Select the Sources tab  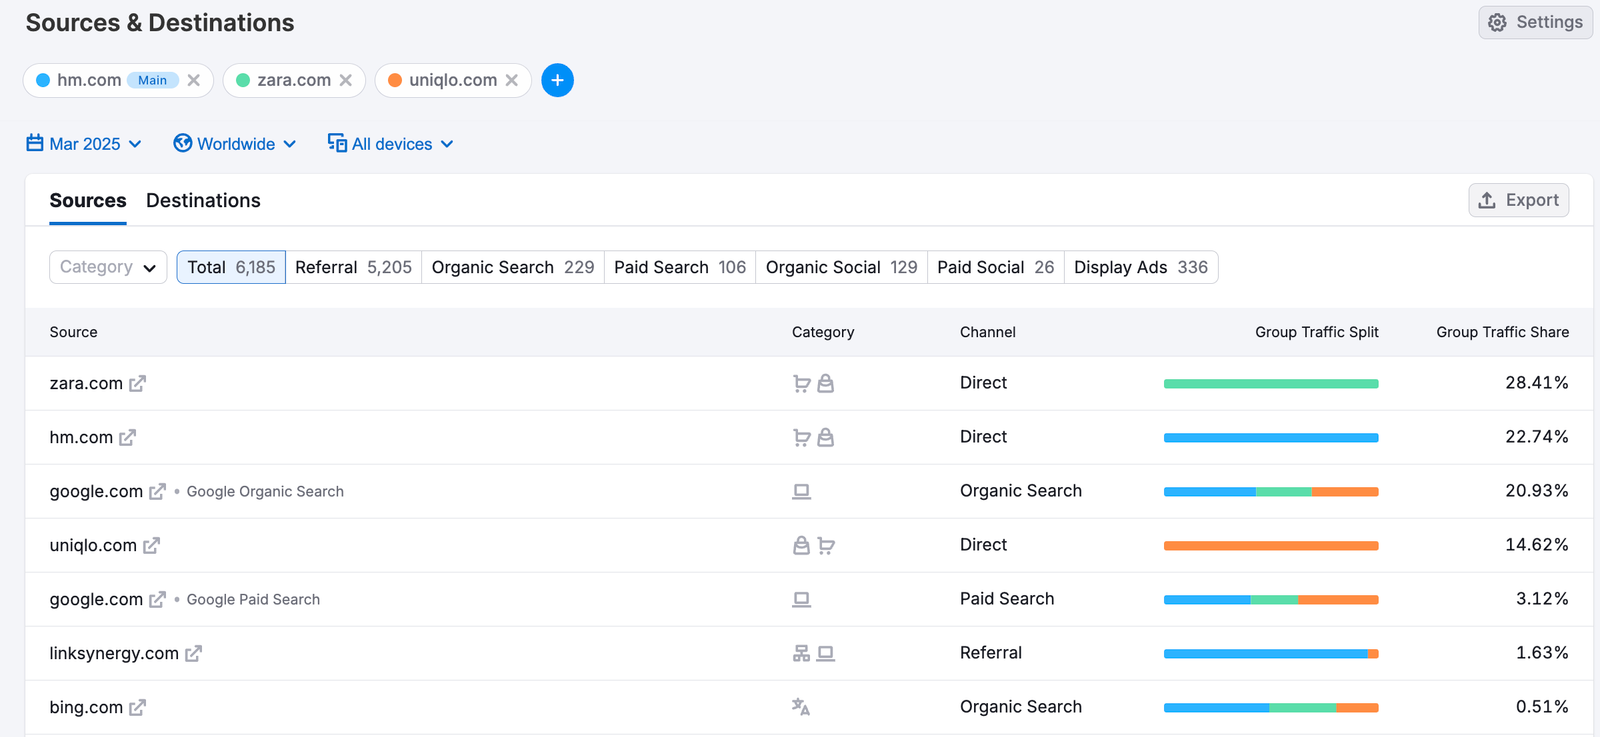click(88, 201)
